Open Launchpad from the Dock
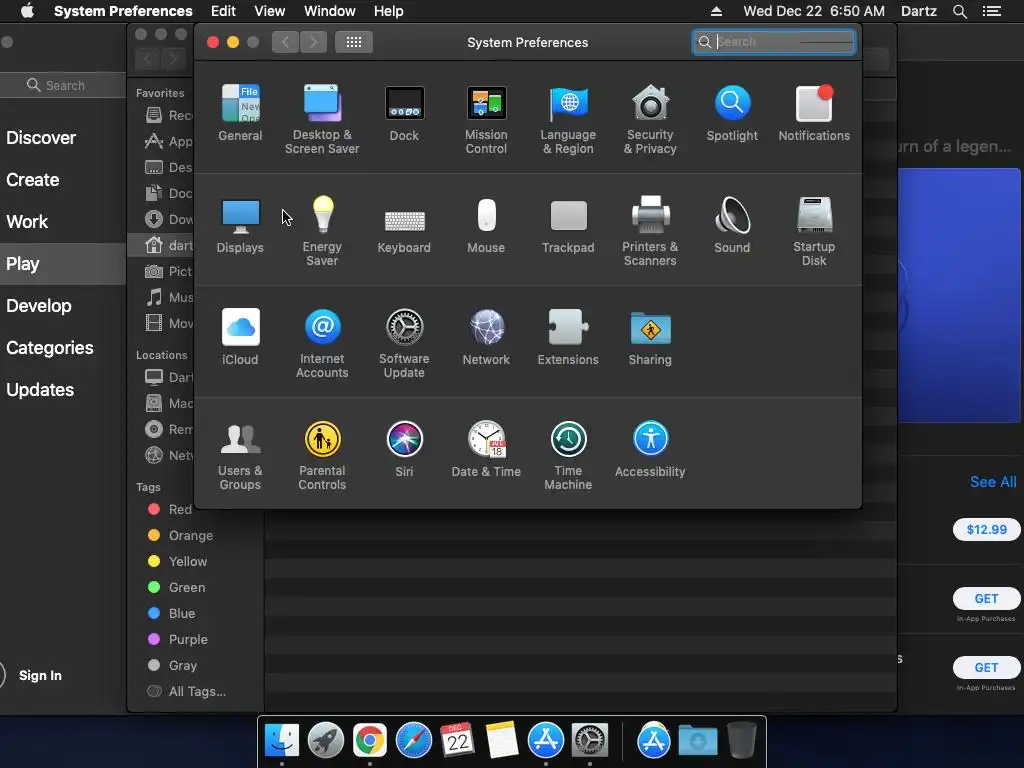The height and width of the screenshot is (768, 1024). point(325,740)
